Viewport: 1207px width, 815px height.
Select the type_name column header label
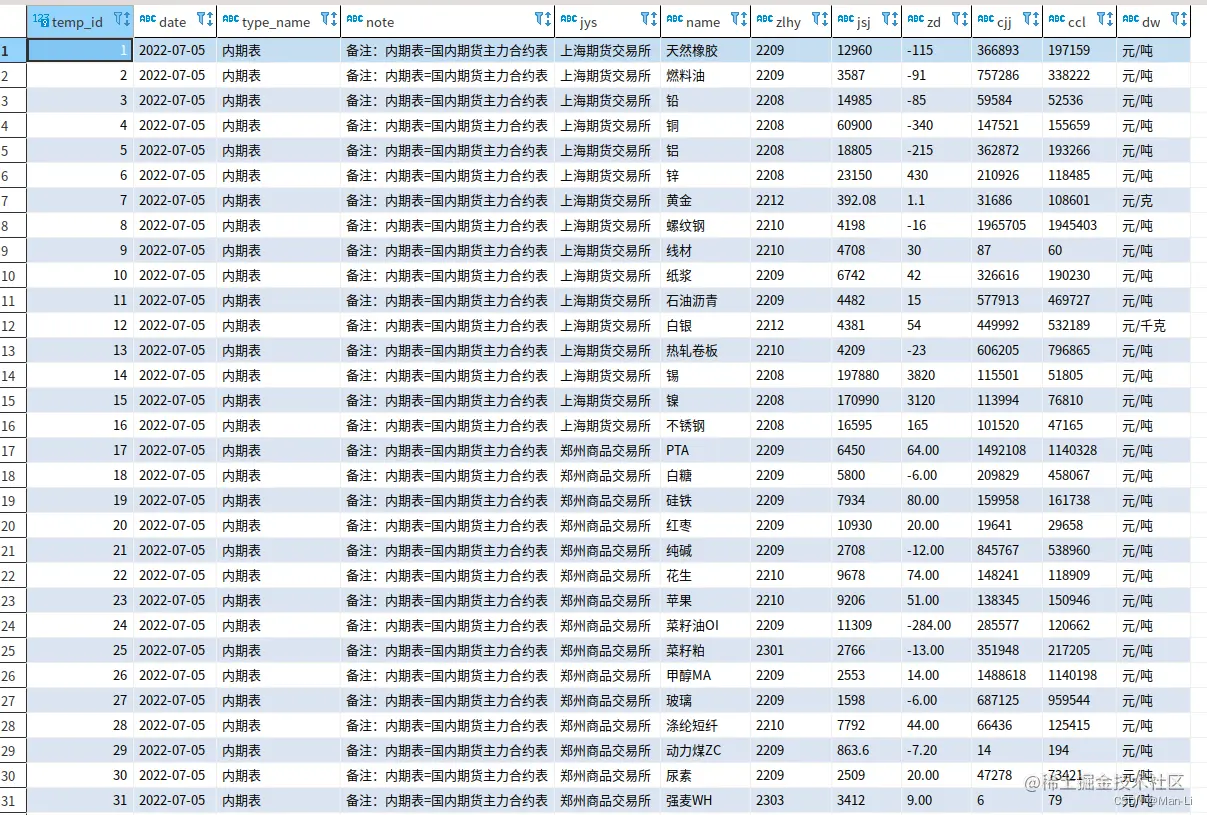click(x=276, y=22)
